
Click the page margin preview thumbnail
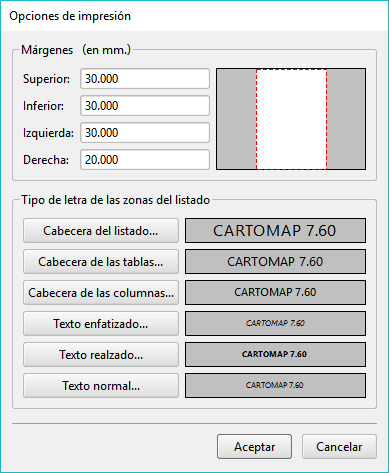click(291, 119)
